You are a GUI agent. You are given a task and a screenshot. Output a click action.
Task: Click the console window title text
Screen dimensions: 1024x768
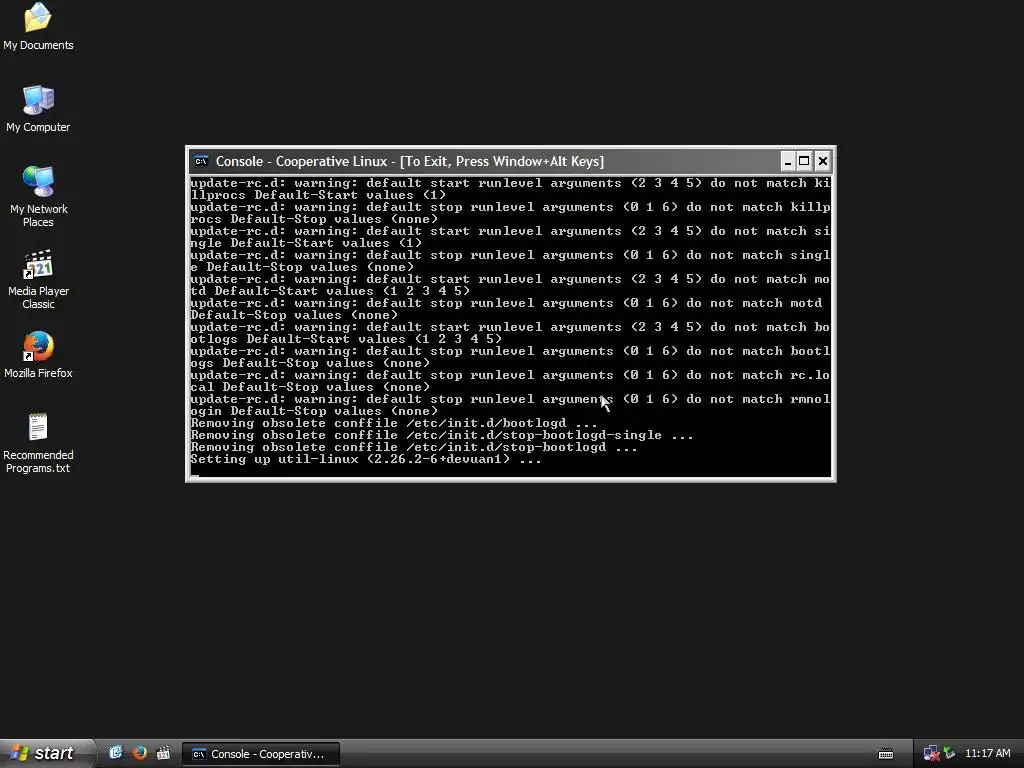tap(409, 161)
